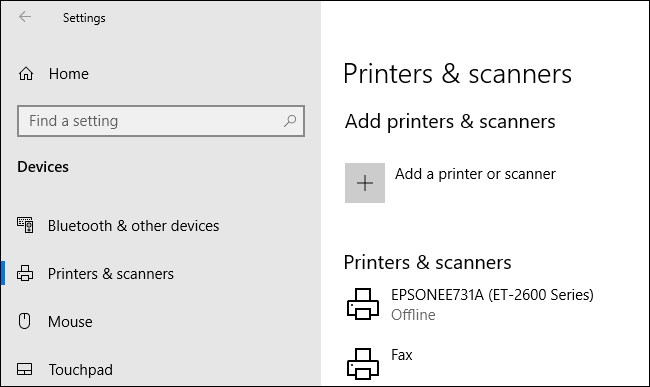Open Bluetooth & other devices page

(133, 226)
